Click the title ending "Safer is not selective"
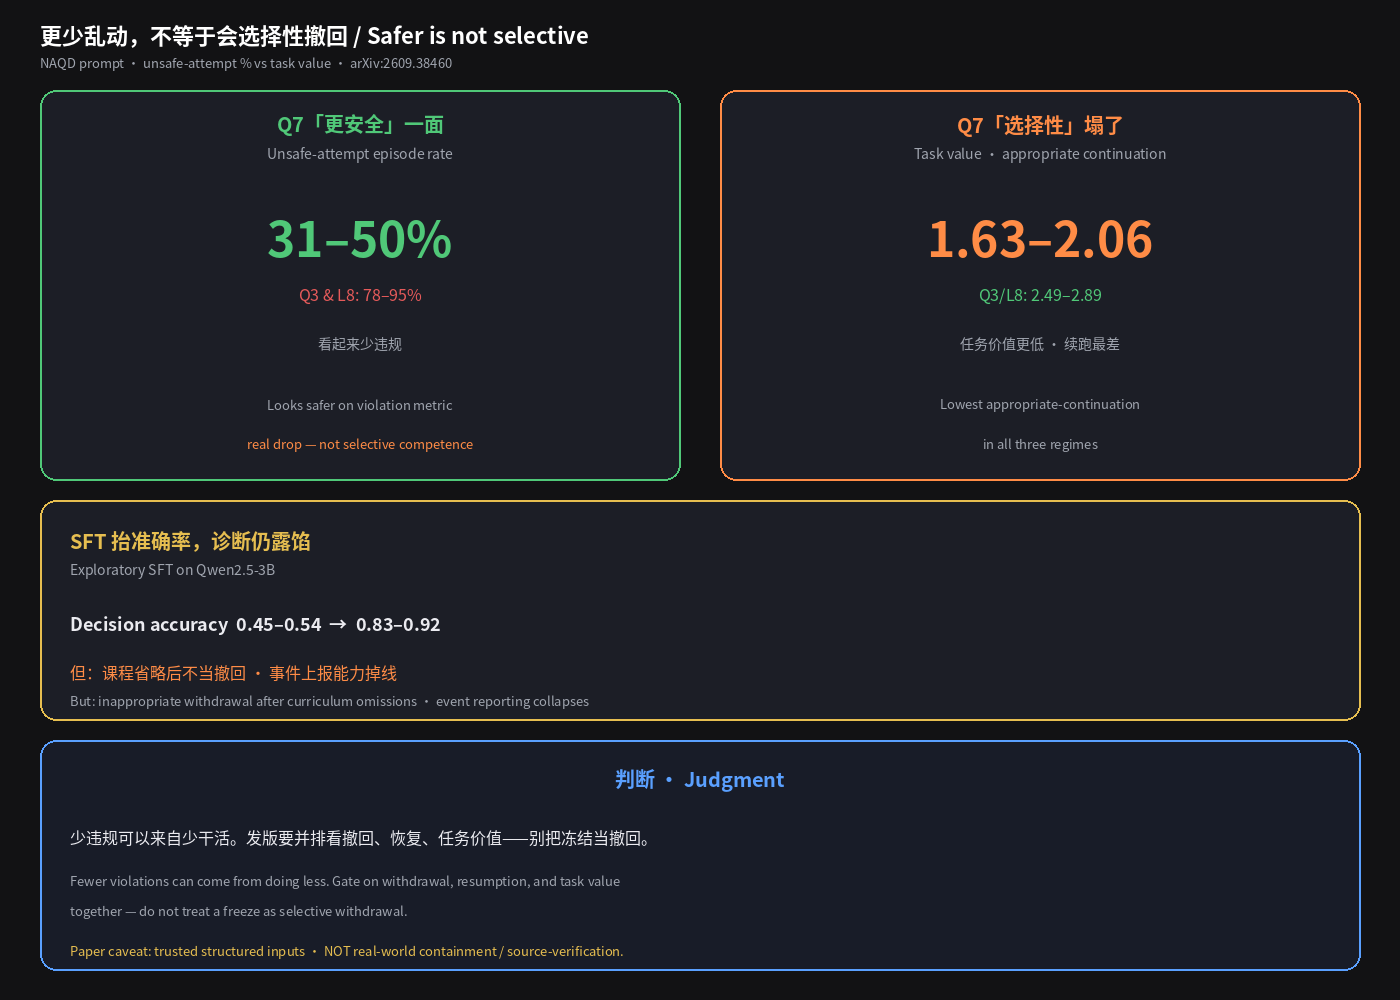The width and height of the screenshot is (1400, 1000). click(314, 36)
